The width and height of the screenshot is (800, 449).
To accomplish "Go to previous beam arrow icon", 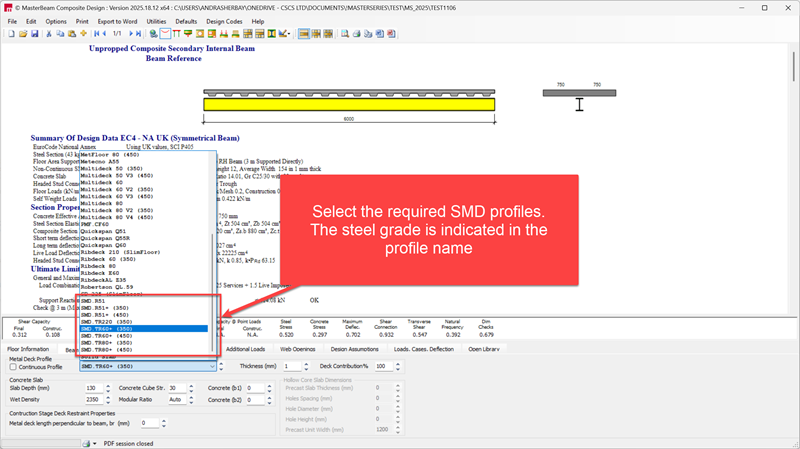I will 104,34.
